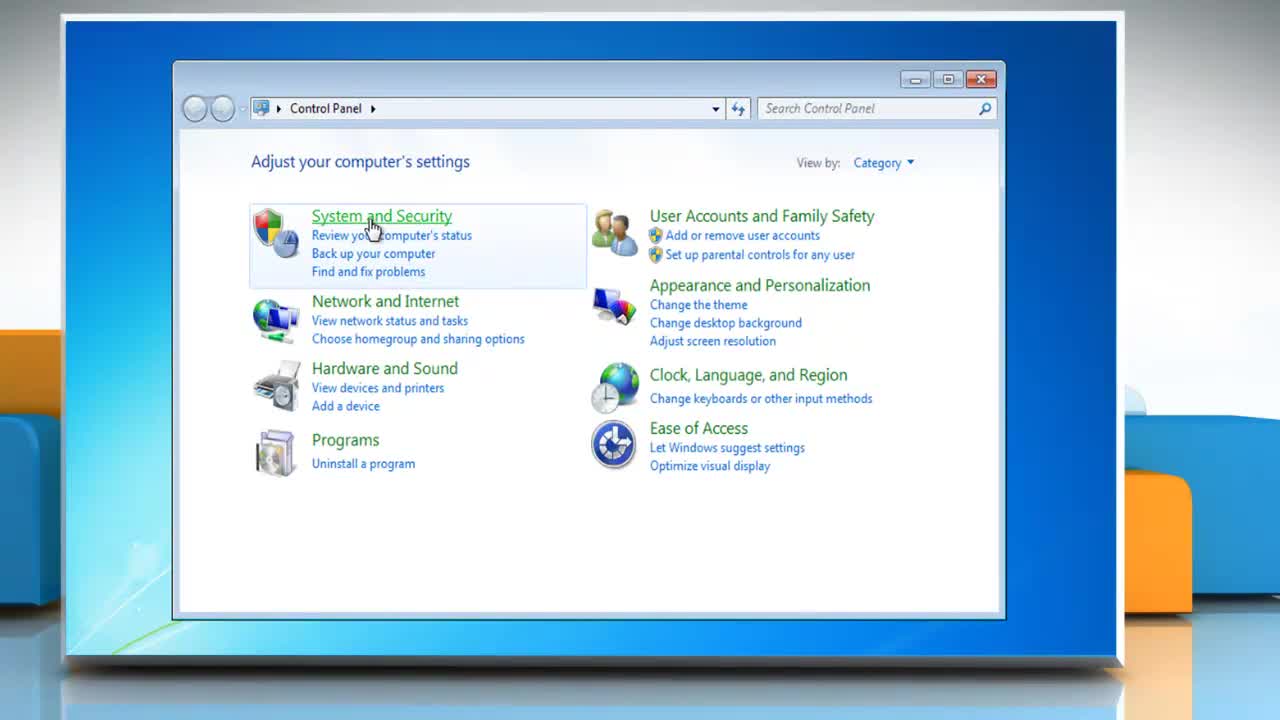Select the Control Panel breadcrumb
This screenshot has height=720, width=1280.
click(x=326, y=108)
